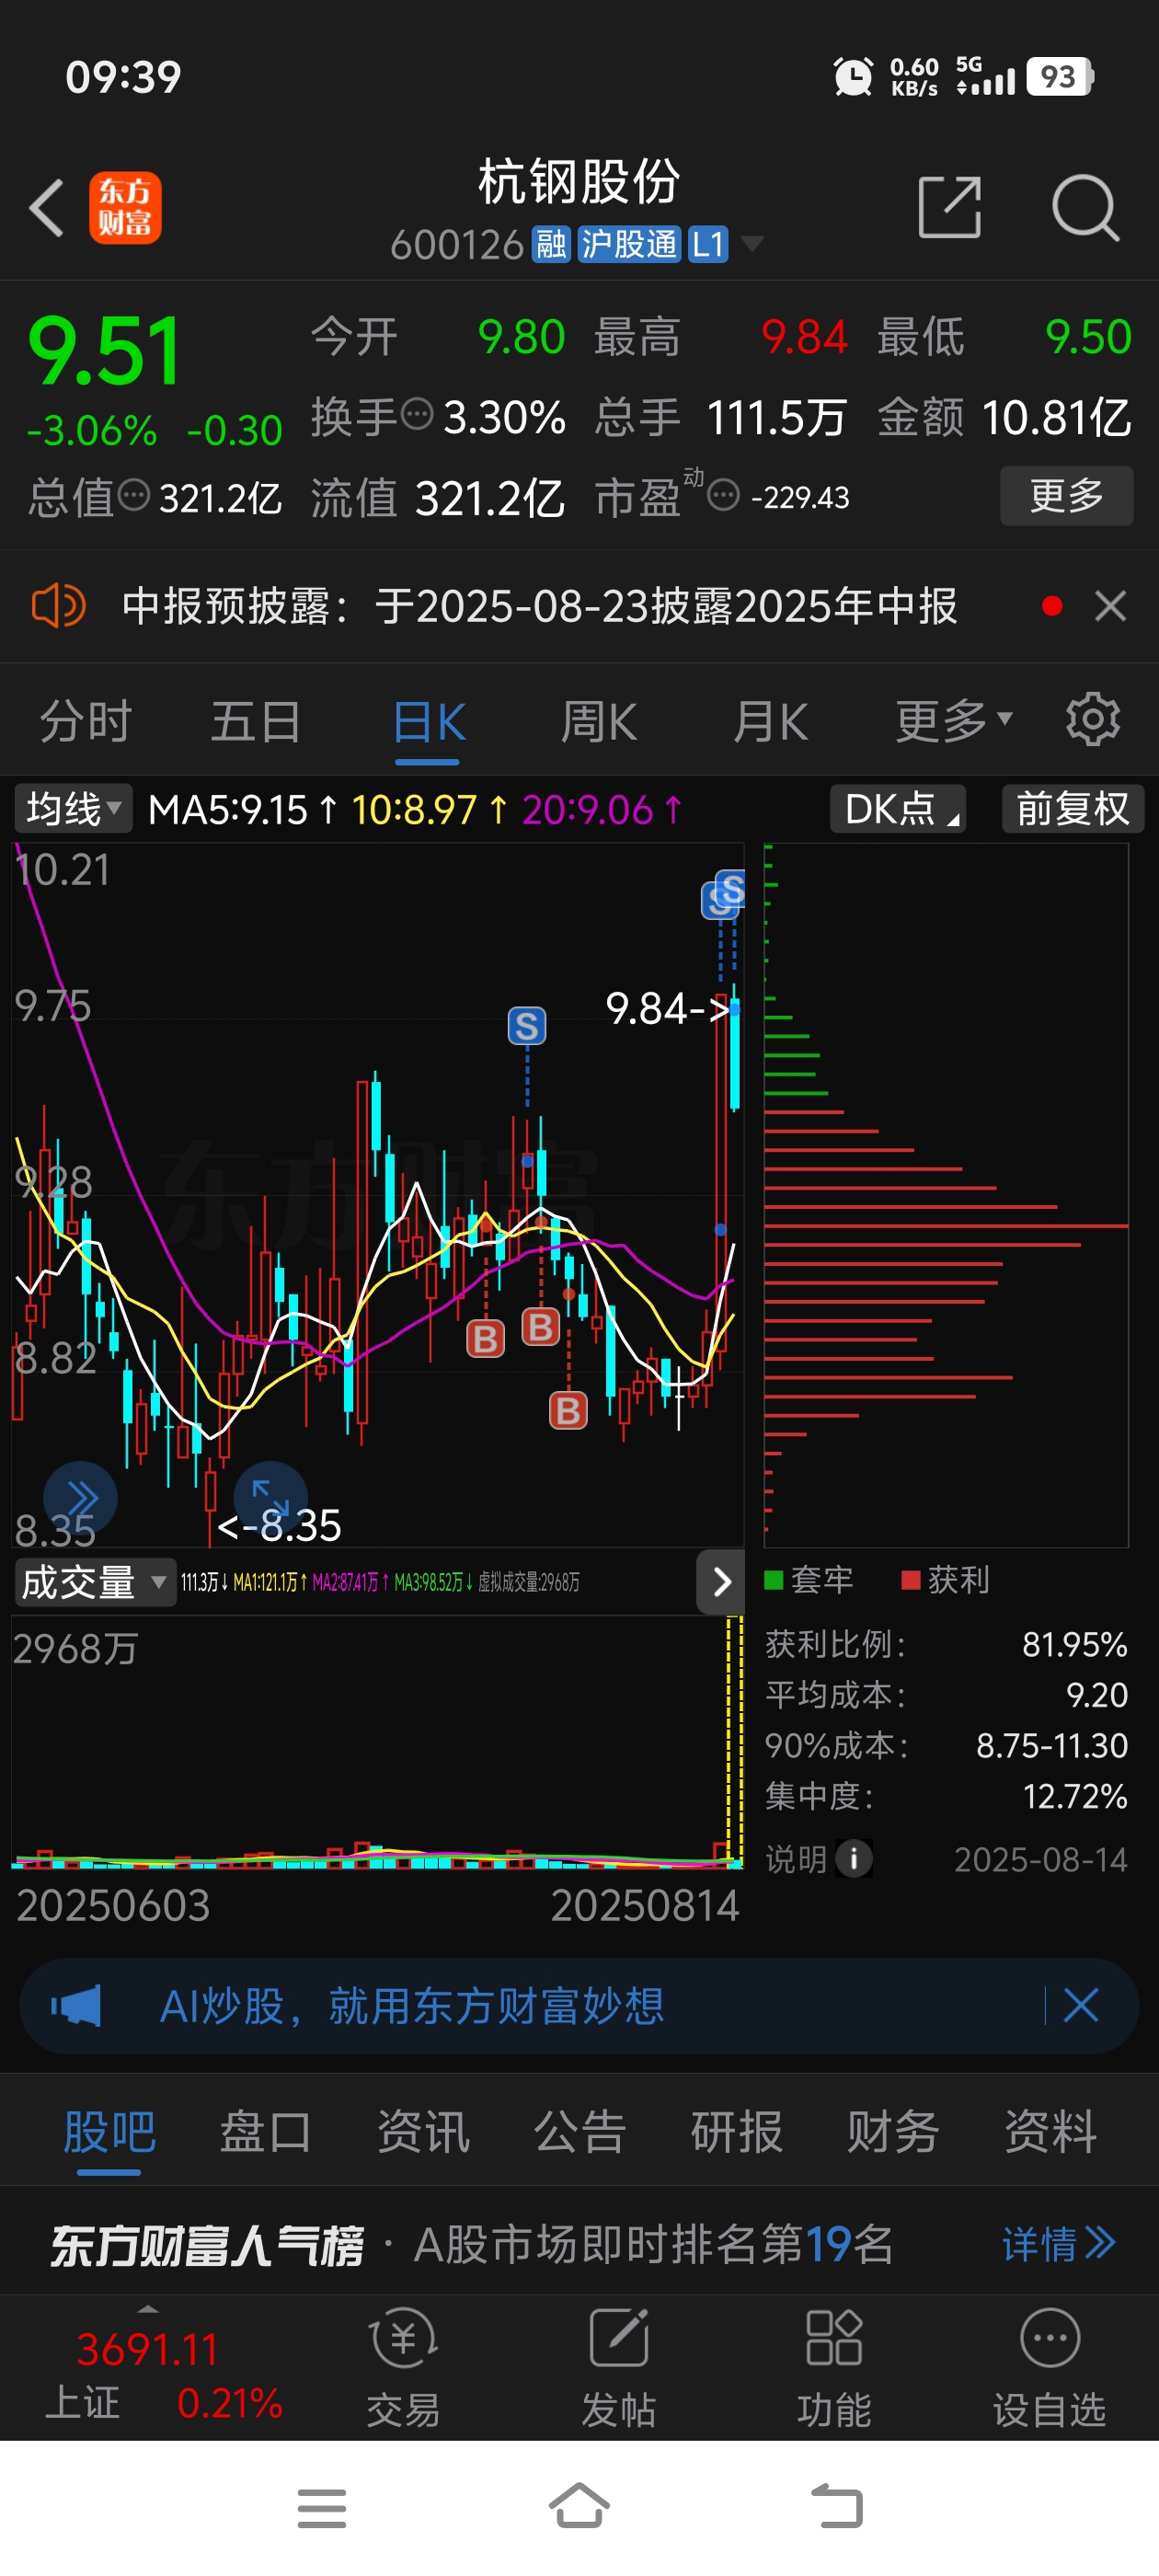Tap the 8.35 low price label
The height and width of the screenshot is (2576, 1159).
280,1526
